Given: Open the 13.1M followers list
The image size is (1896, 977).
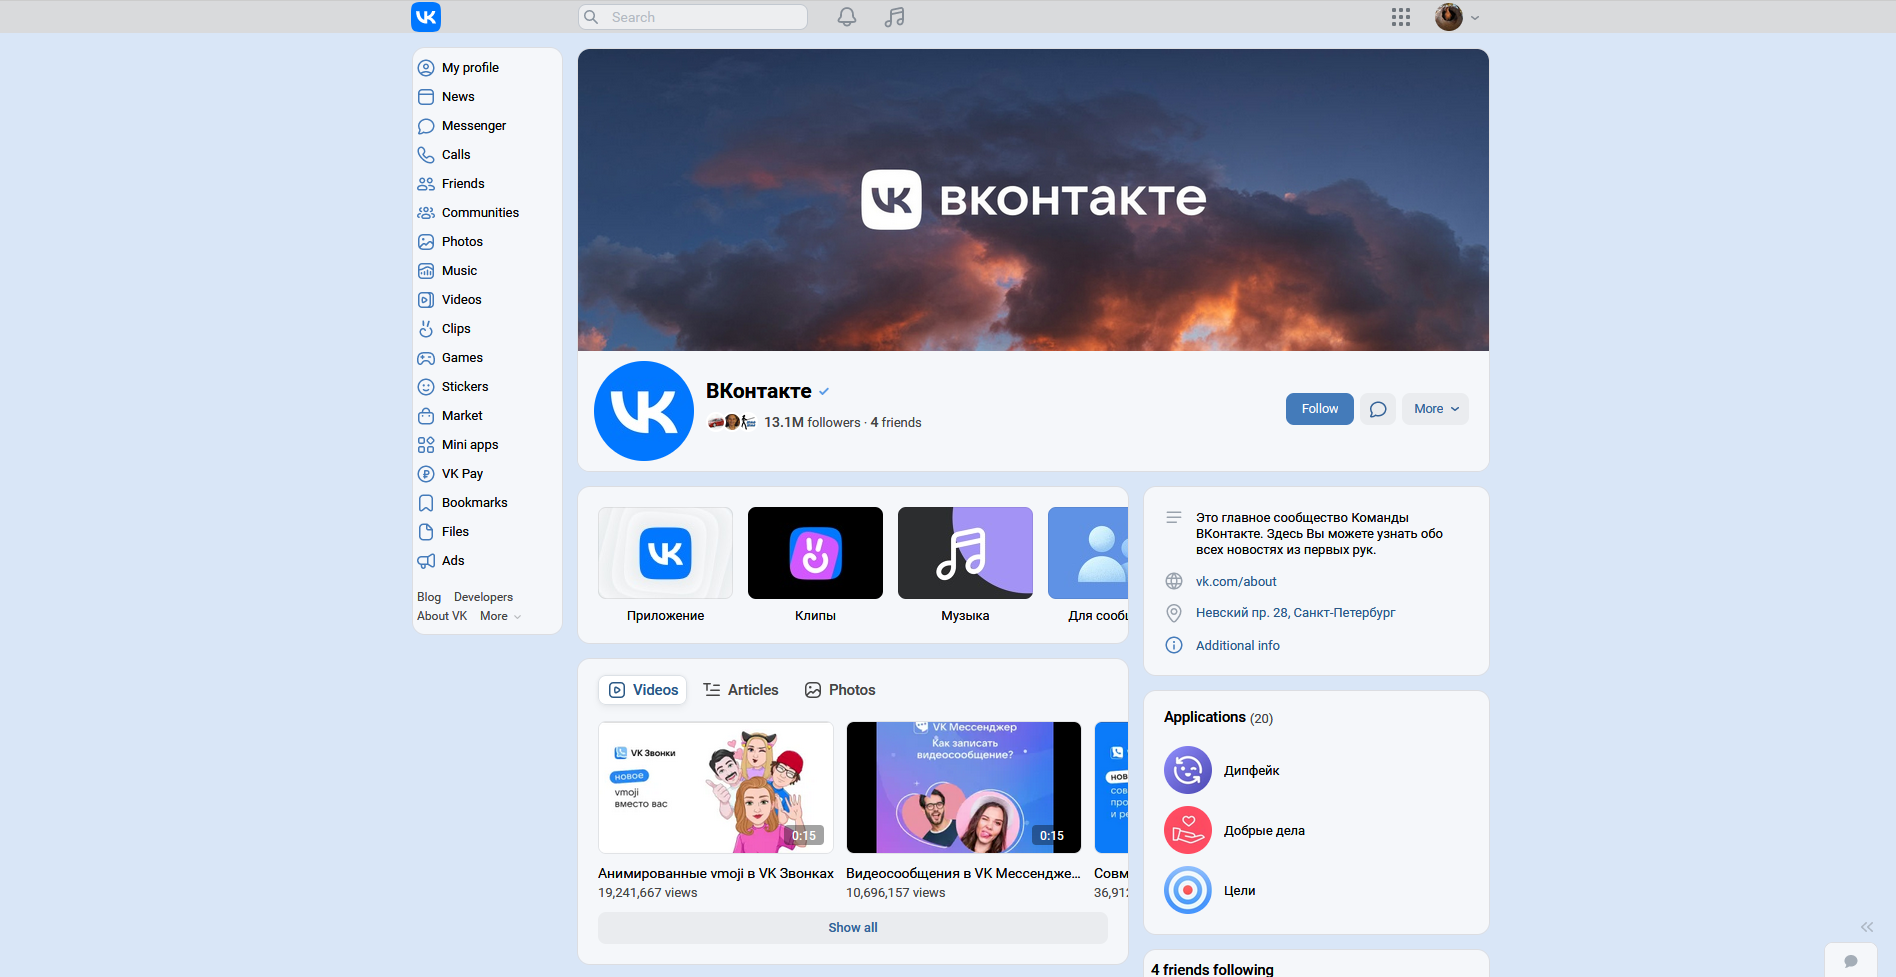Looking at the screenshot, I should pos(812,423).
